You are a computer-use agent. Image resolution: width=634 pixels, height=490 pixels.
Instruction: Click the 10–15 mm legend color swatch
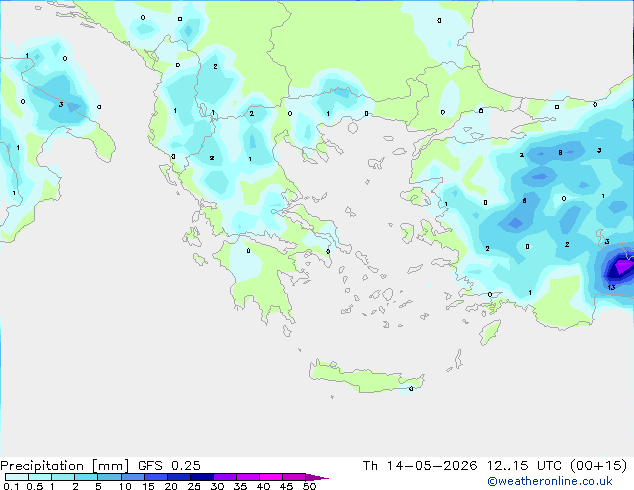133,477
